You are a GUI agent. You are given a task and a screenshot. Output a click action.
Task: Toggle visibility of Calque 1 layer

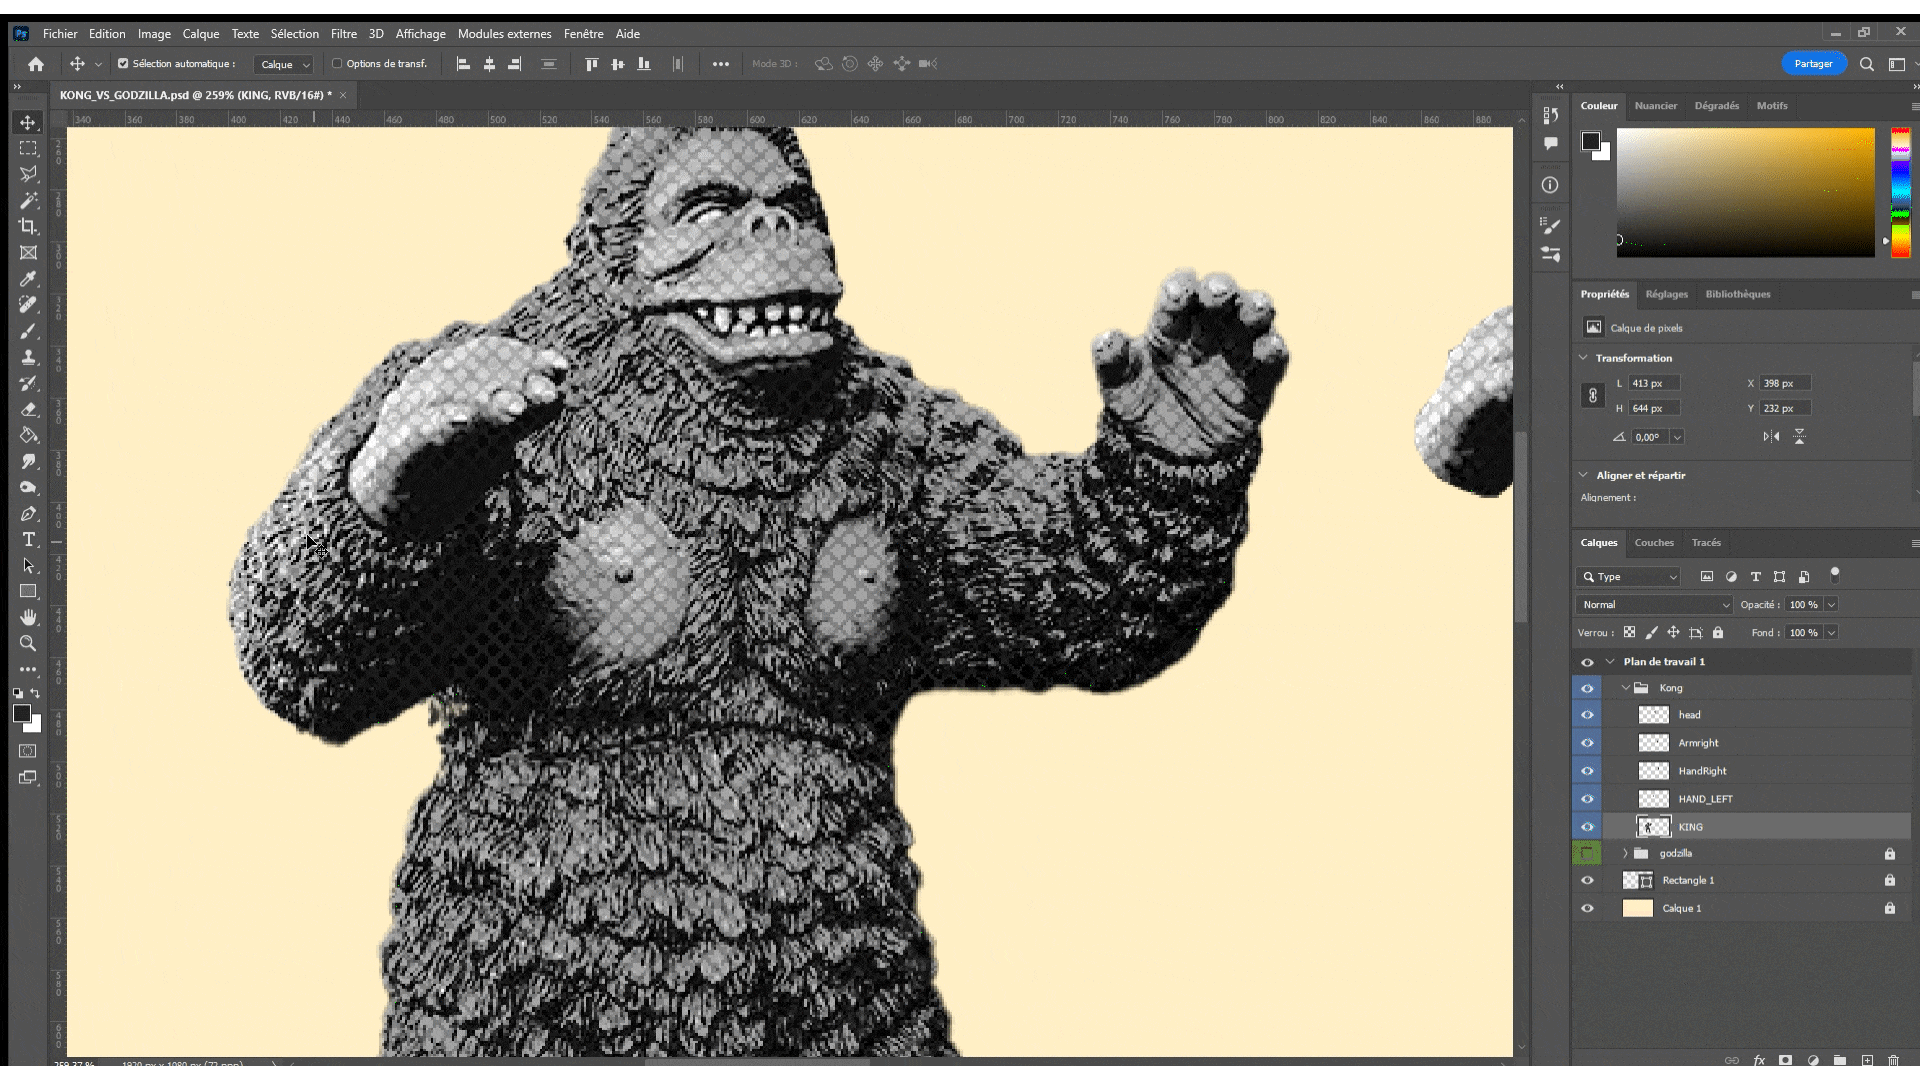(x=1587, y=908)
